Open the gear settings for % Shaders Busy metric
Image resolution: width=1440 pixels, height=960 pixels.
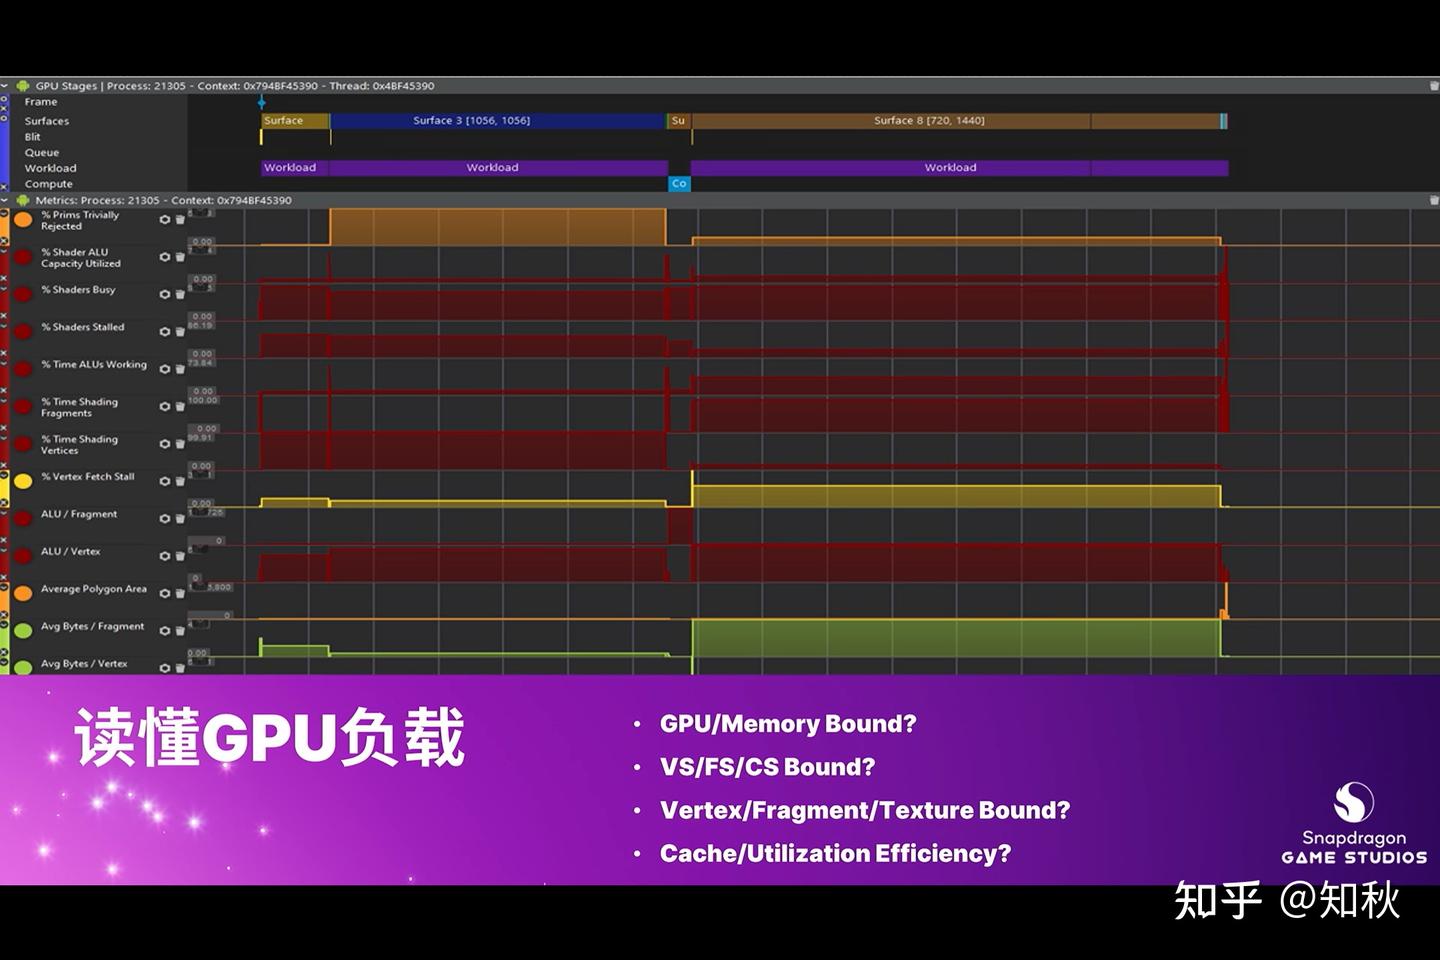tap(165, 294)
